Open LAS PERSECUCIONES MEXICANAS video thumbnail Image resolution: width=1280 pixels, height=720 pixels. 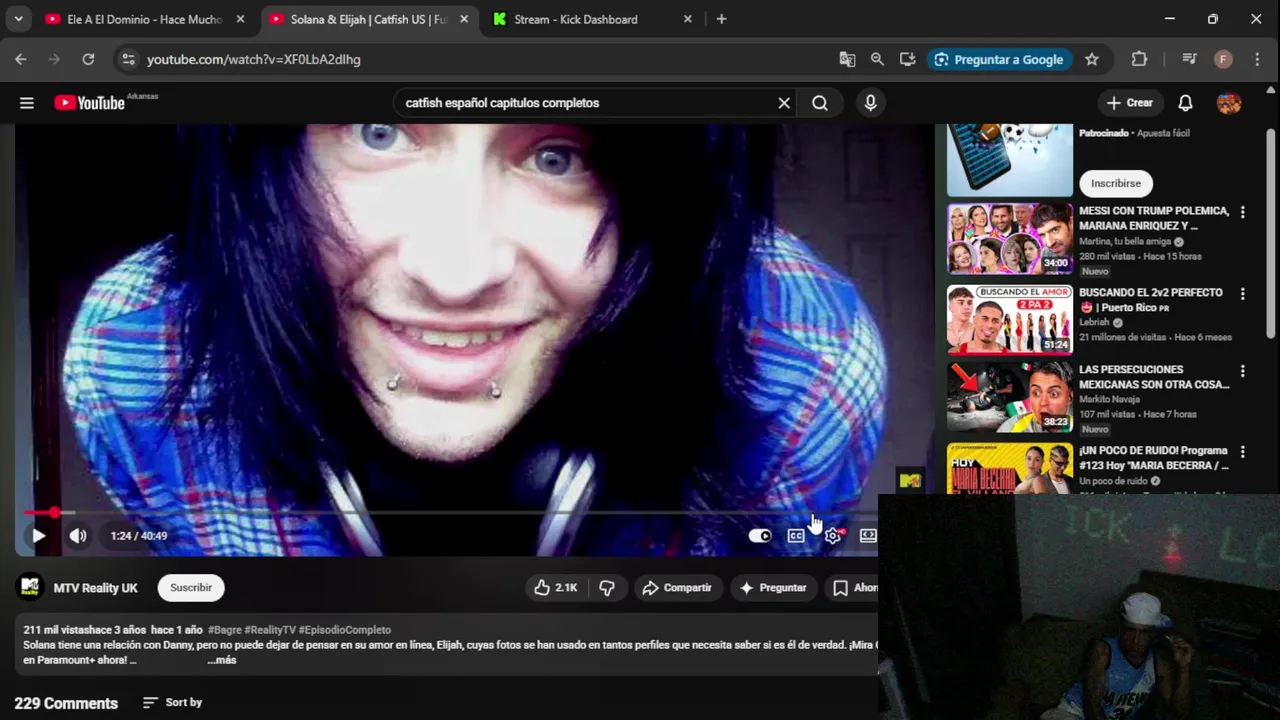tap(1010, 397)
